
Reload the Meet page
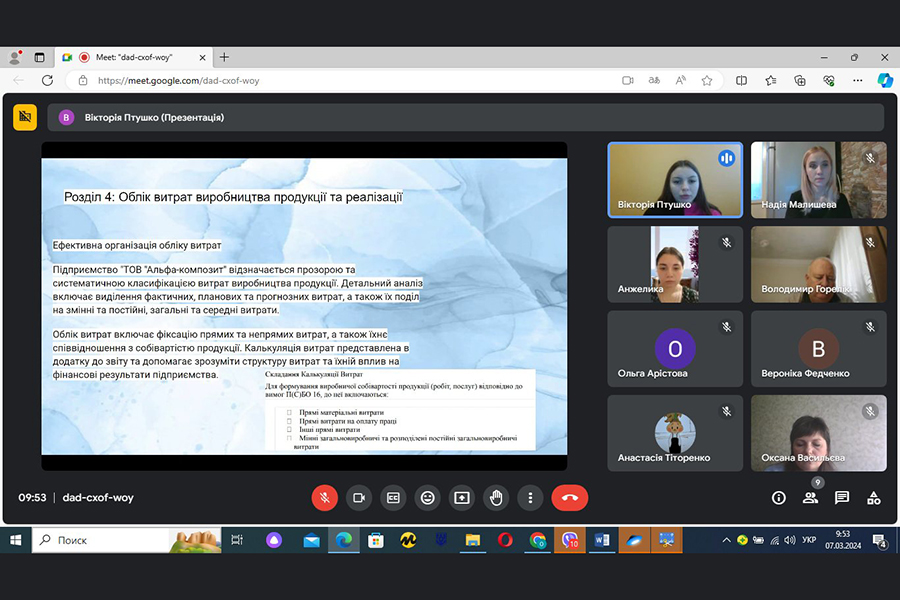pos(47,80)
